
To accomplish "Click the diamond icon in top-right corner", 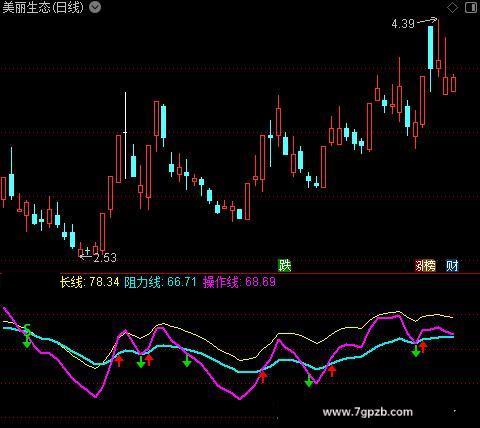I will pyautogui.click(x=452, y=7).
